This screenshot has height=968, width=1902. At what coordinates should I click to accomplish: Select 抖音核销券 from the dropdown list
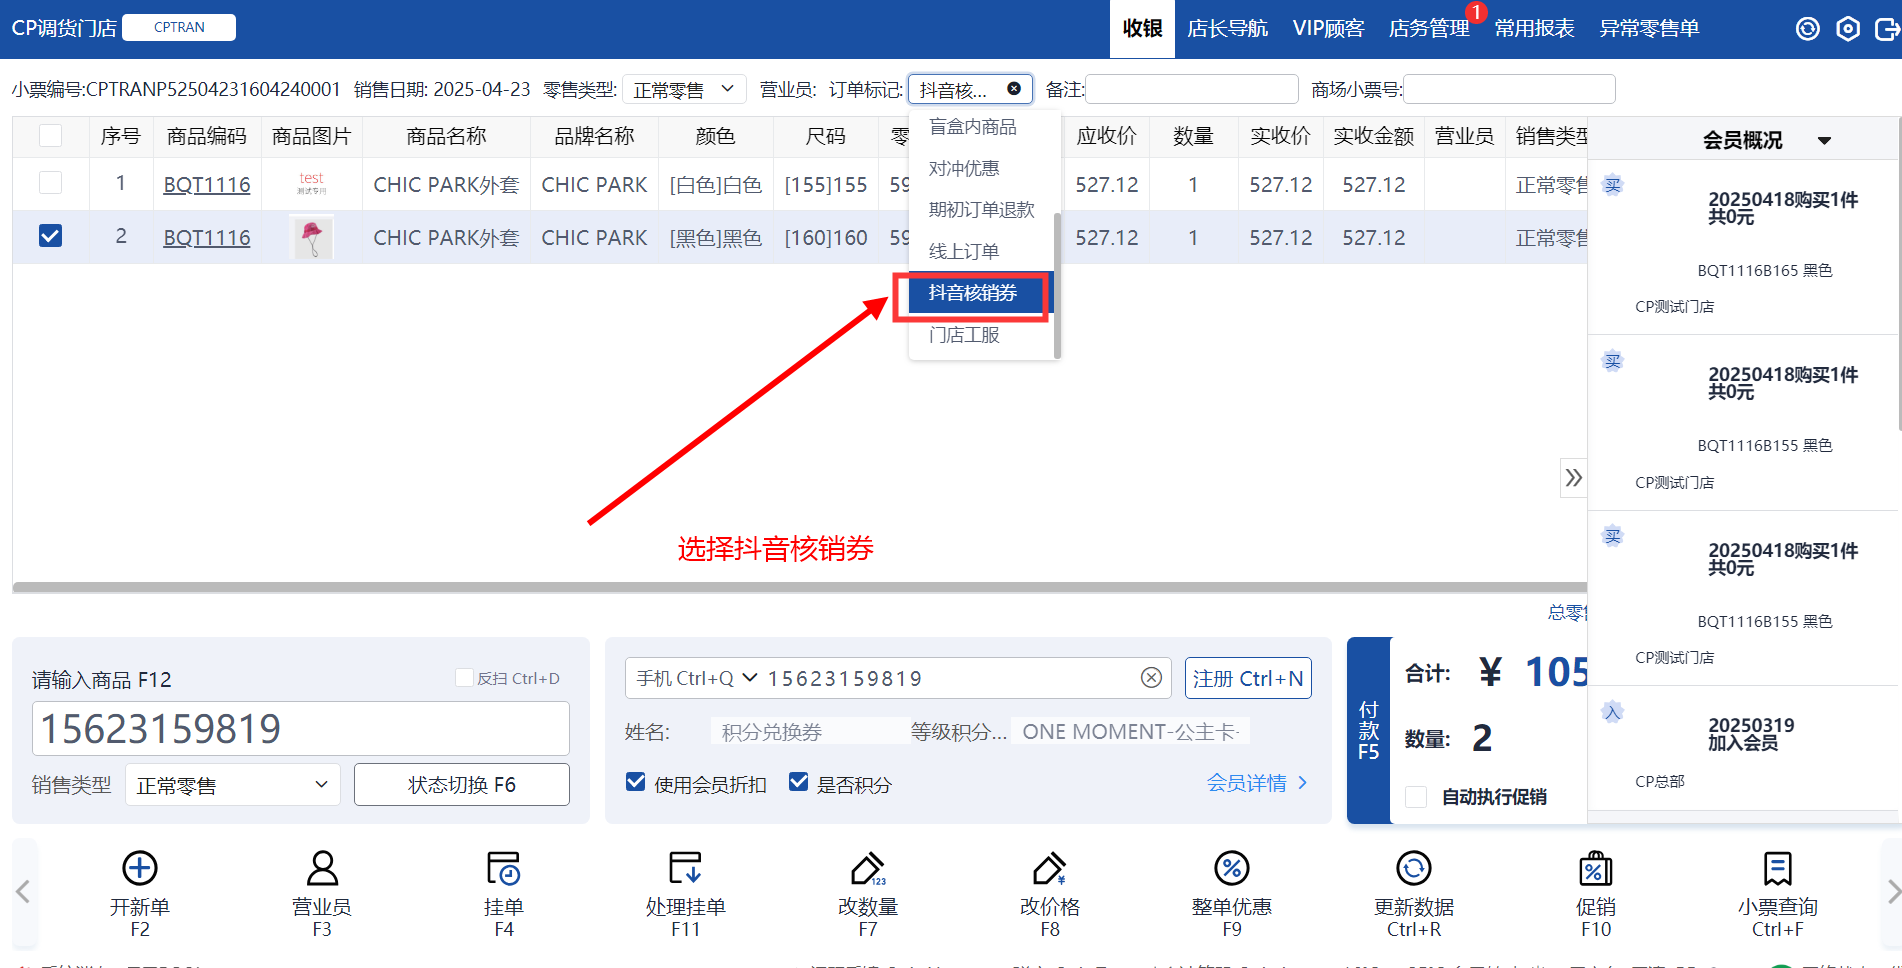pyautogui.click(x=972, y=293)
